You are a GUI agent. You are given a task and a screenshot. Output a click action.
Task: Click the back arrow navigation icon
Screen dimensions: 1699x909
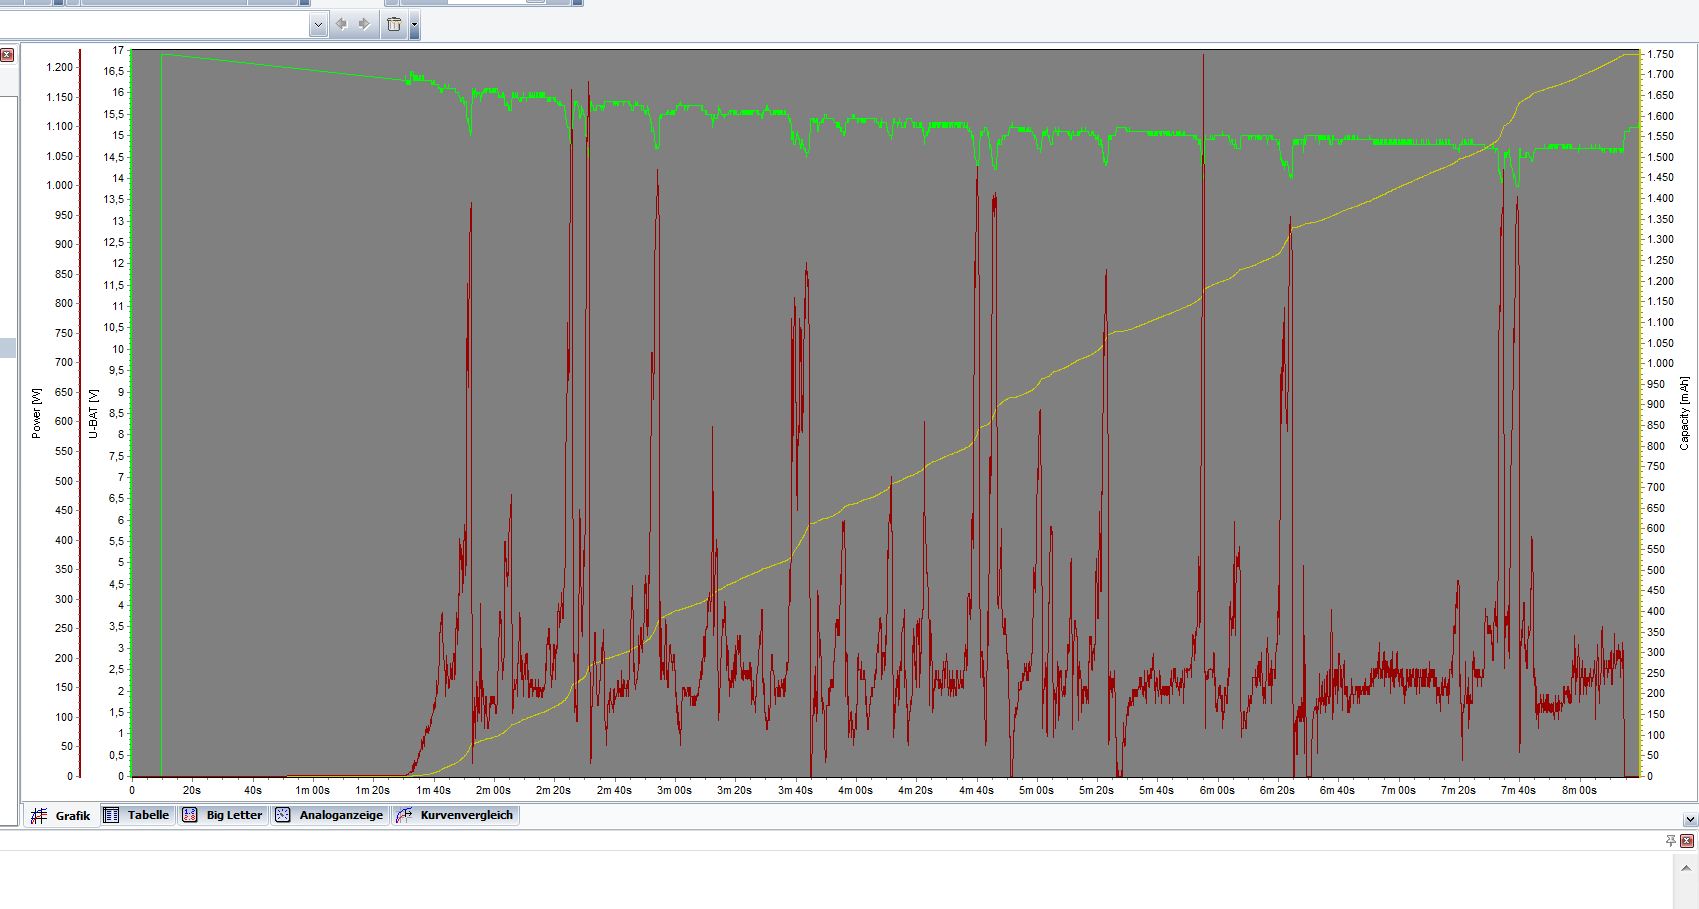pyautogui.click(x=341, y=24)
